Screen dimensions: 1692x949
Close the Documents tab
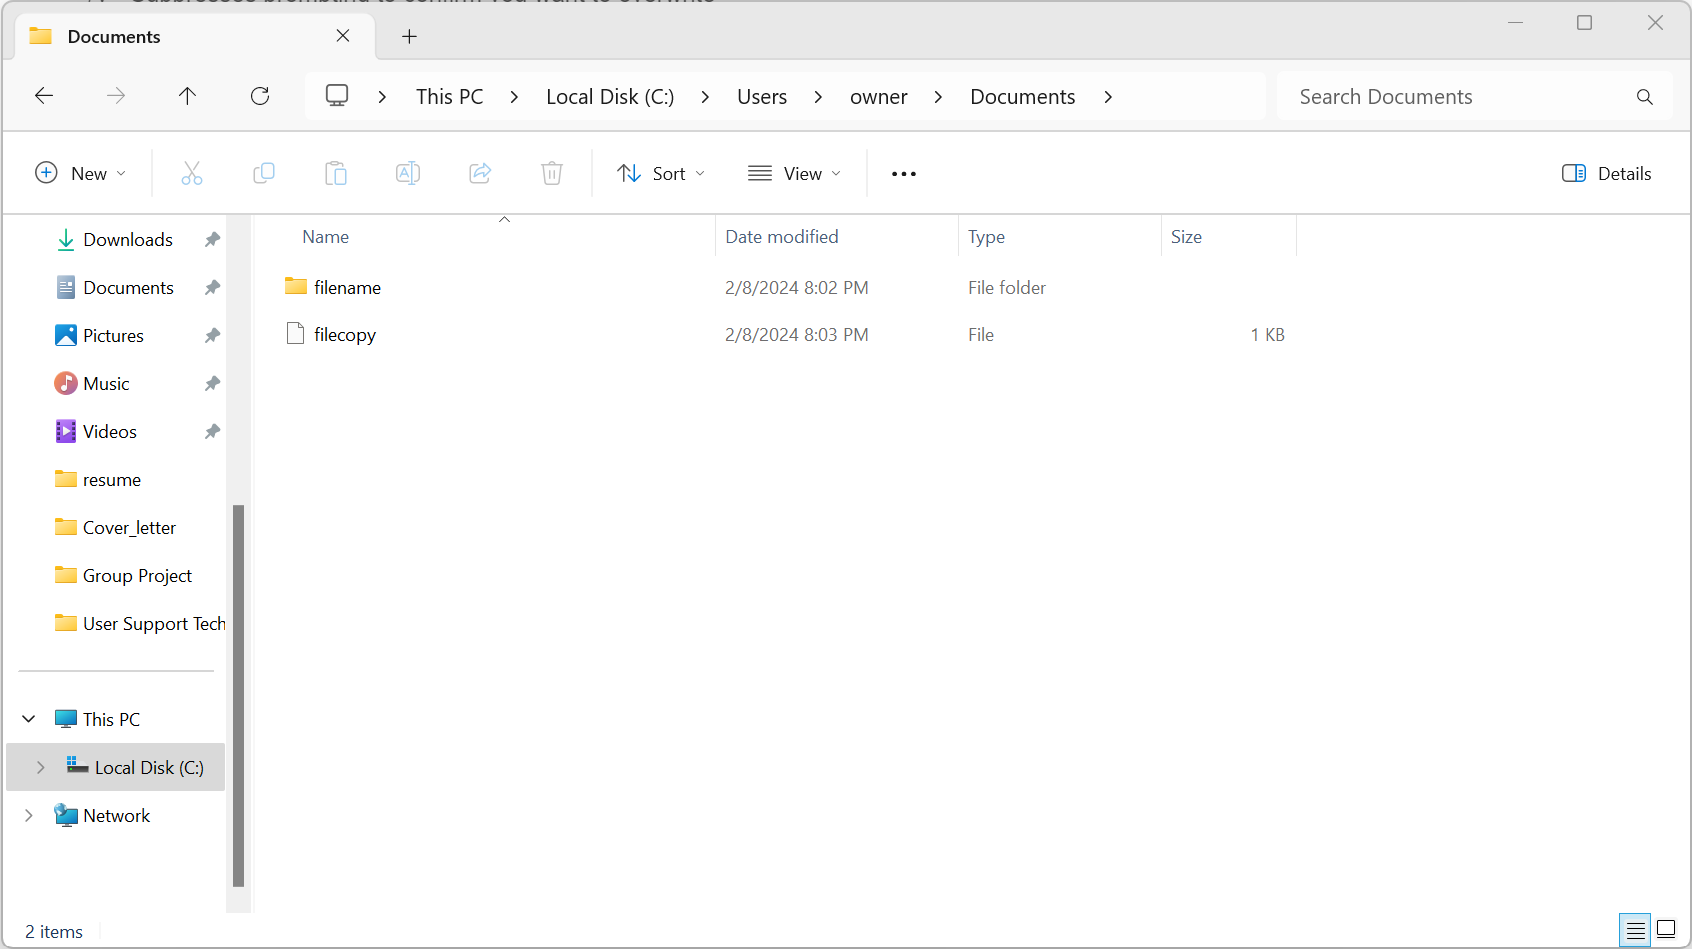(343, 36)
